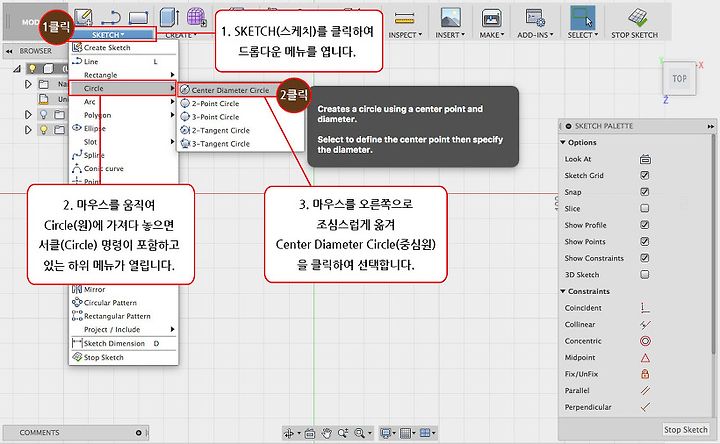Collapse the root component in browser tree
Screen dimensions: 720x444
coord(17,69)
